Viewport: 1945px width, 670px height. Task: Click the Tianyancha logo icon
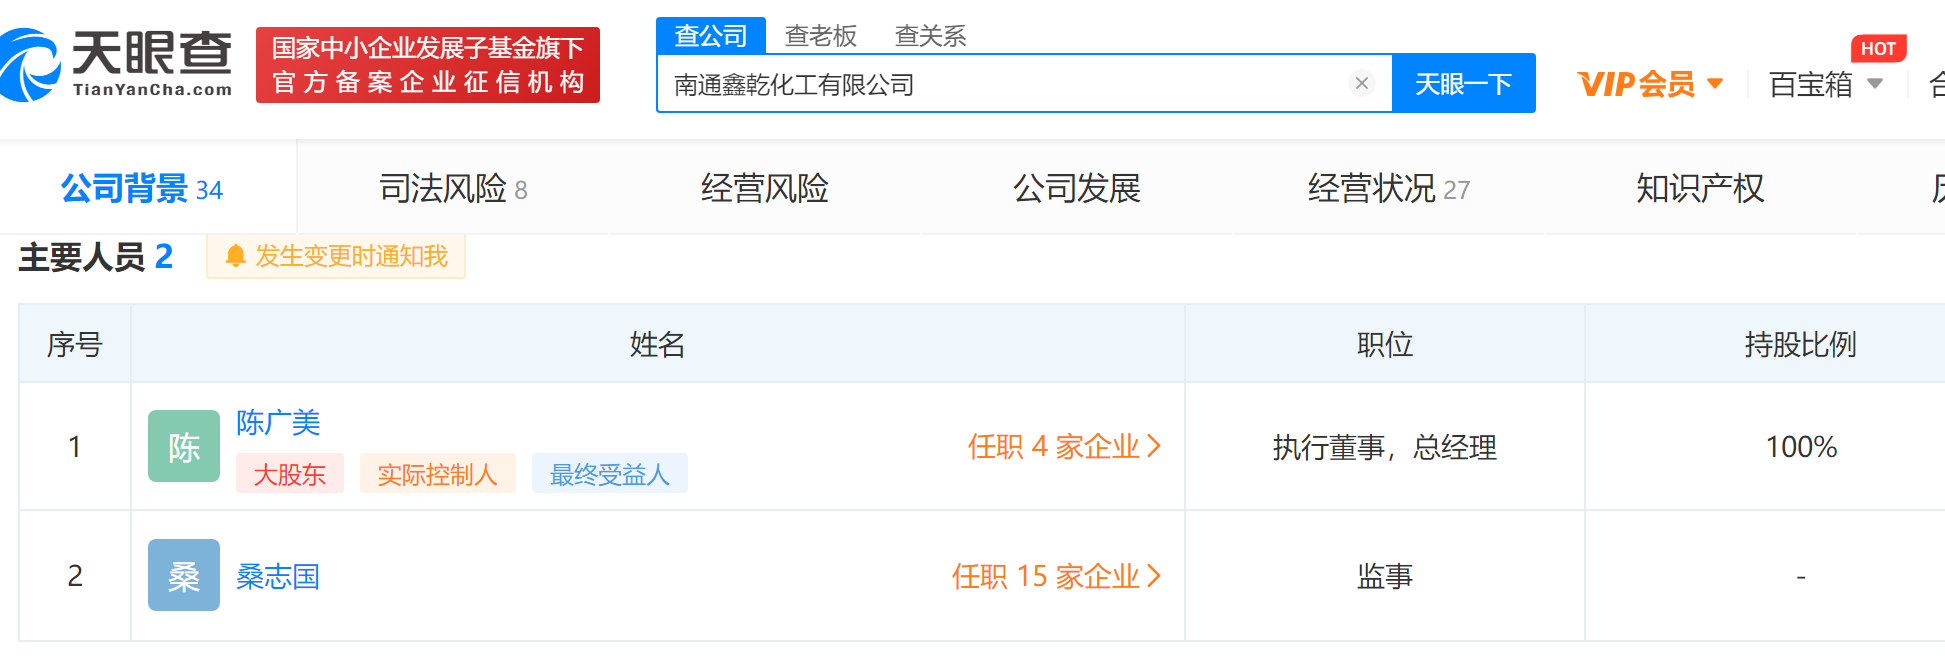pos(30,65)
